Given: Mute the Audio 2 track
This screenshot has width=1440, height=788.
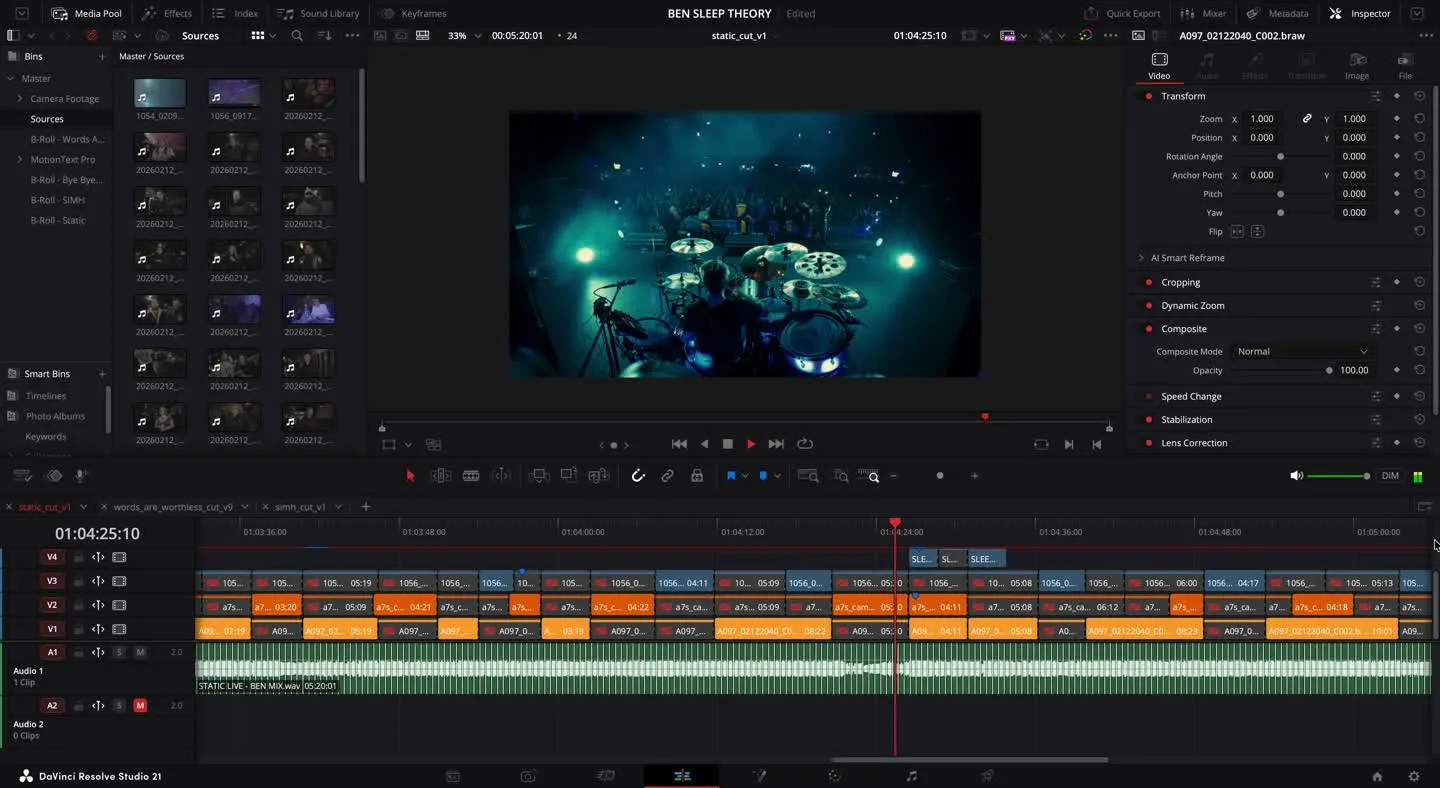Looking at the screenshot, I should (x=140, y=706).
